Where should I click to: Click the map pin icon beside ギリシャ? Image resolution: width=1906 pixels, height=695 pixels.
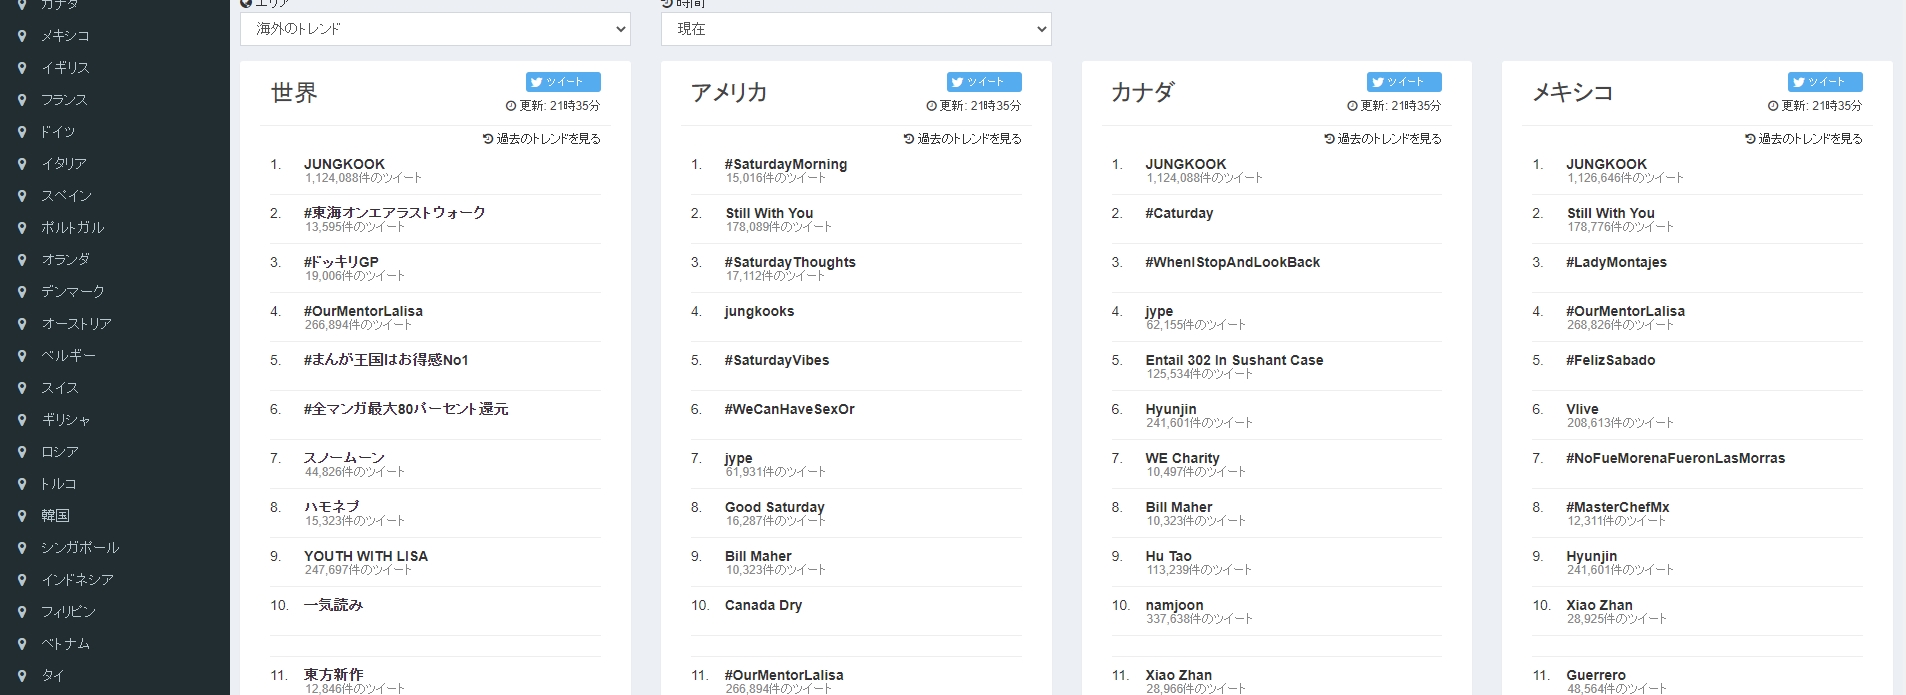pos(22,420)
